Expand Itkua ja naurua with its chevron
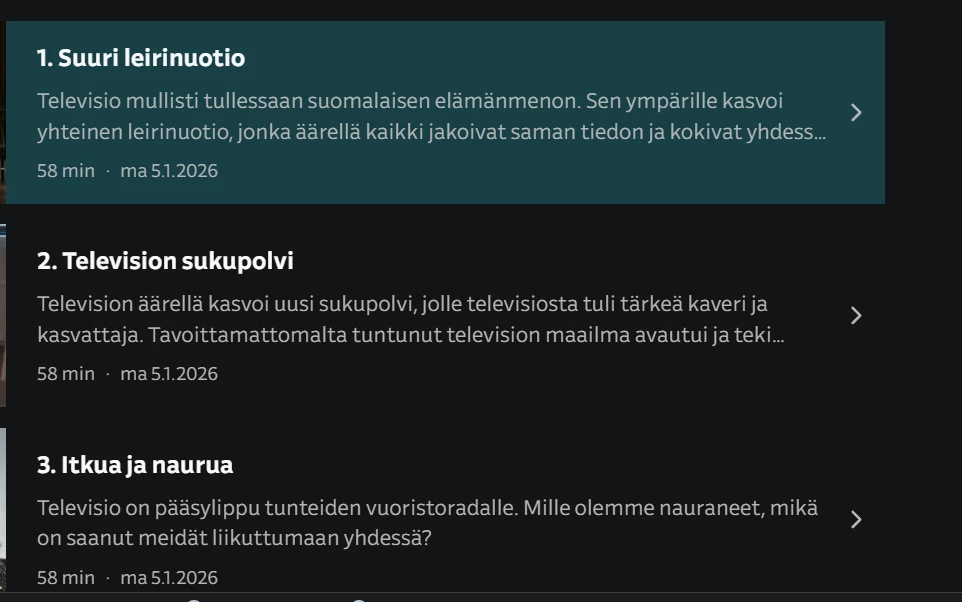962x602 pixels. [x=855, y=519]
